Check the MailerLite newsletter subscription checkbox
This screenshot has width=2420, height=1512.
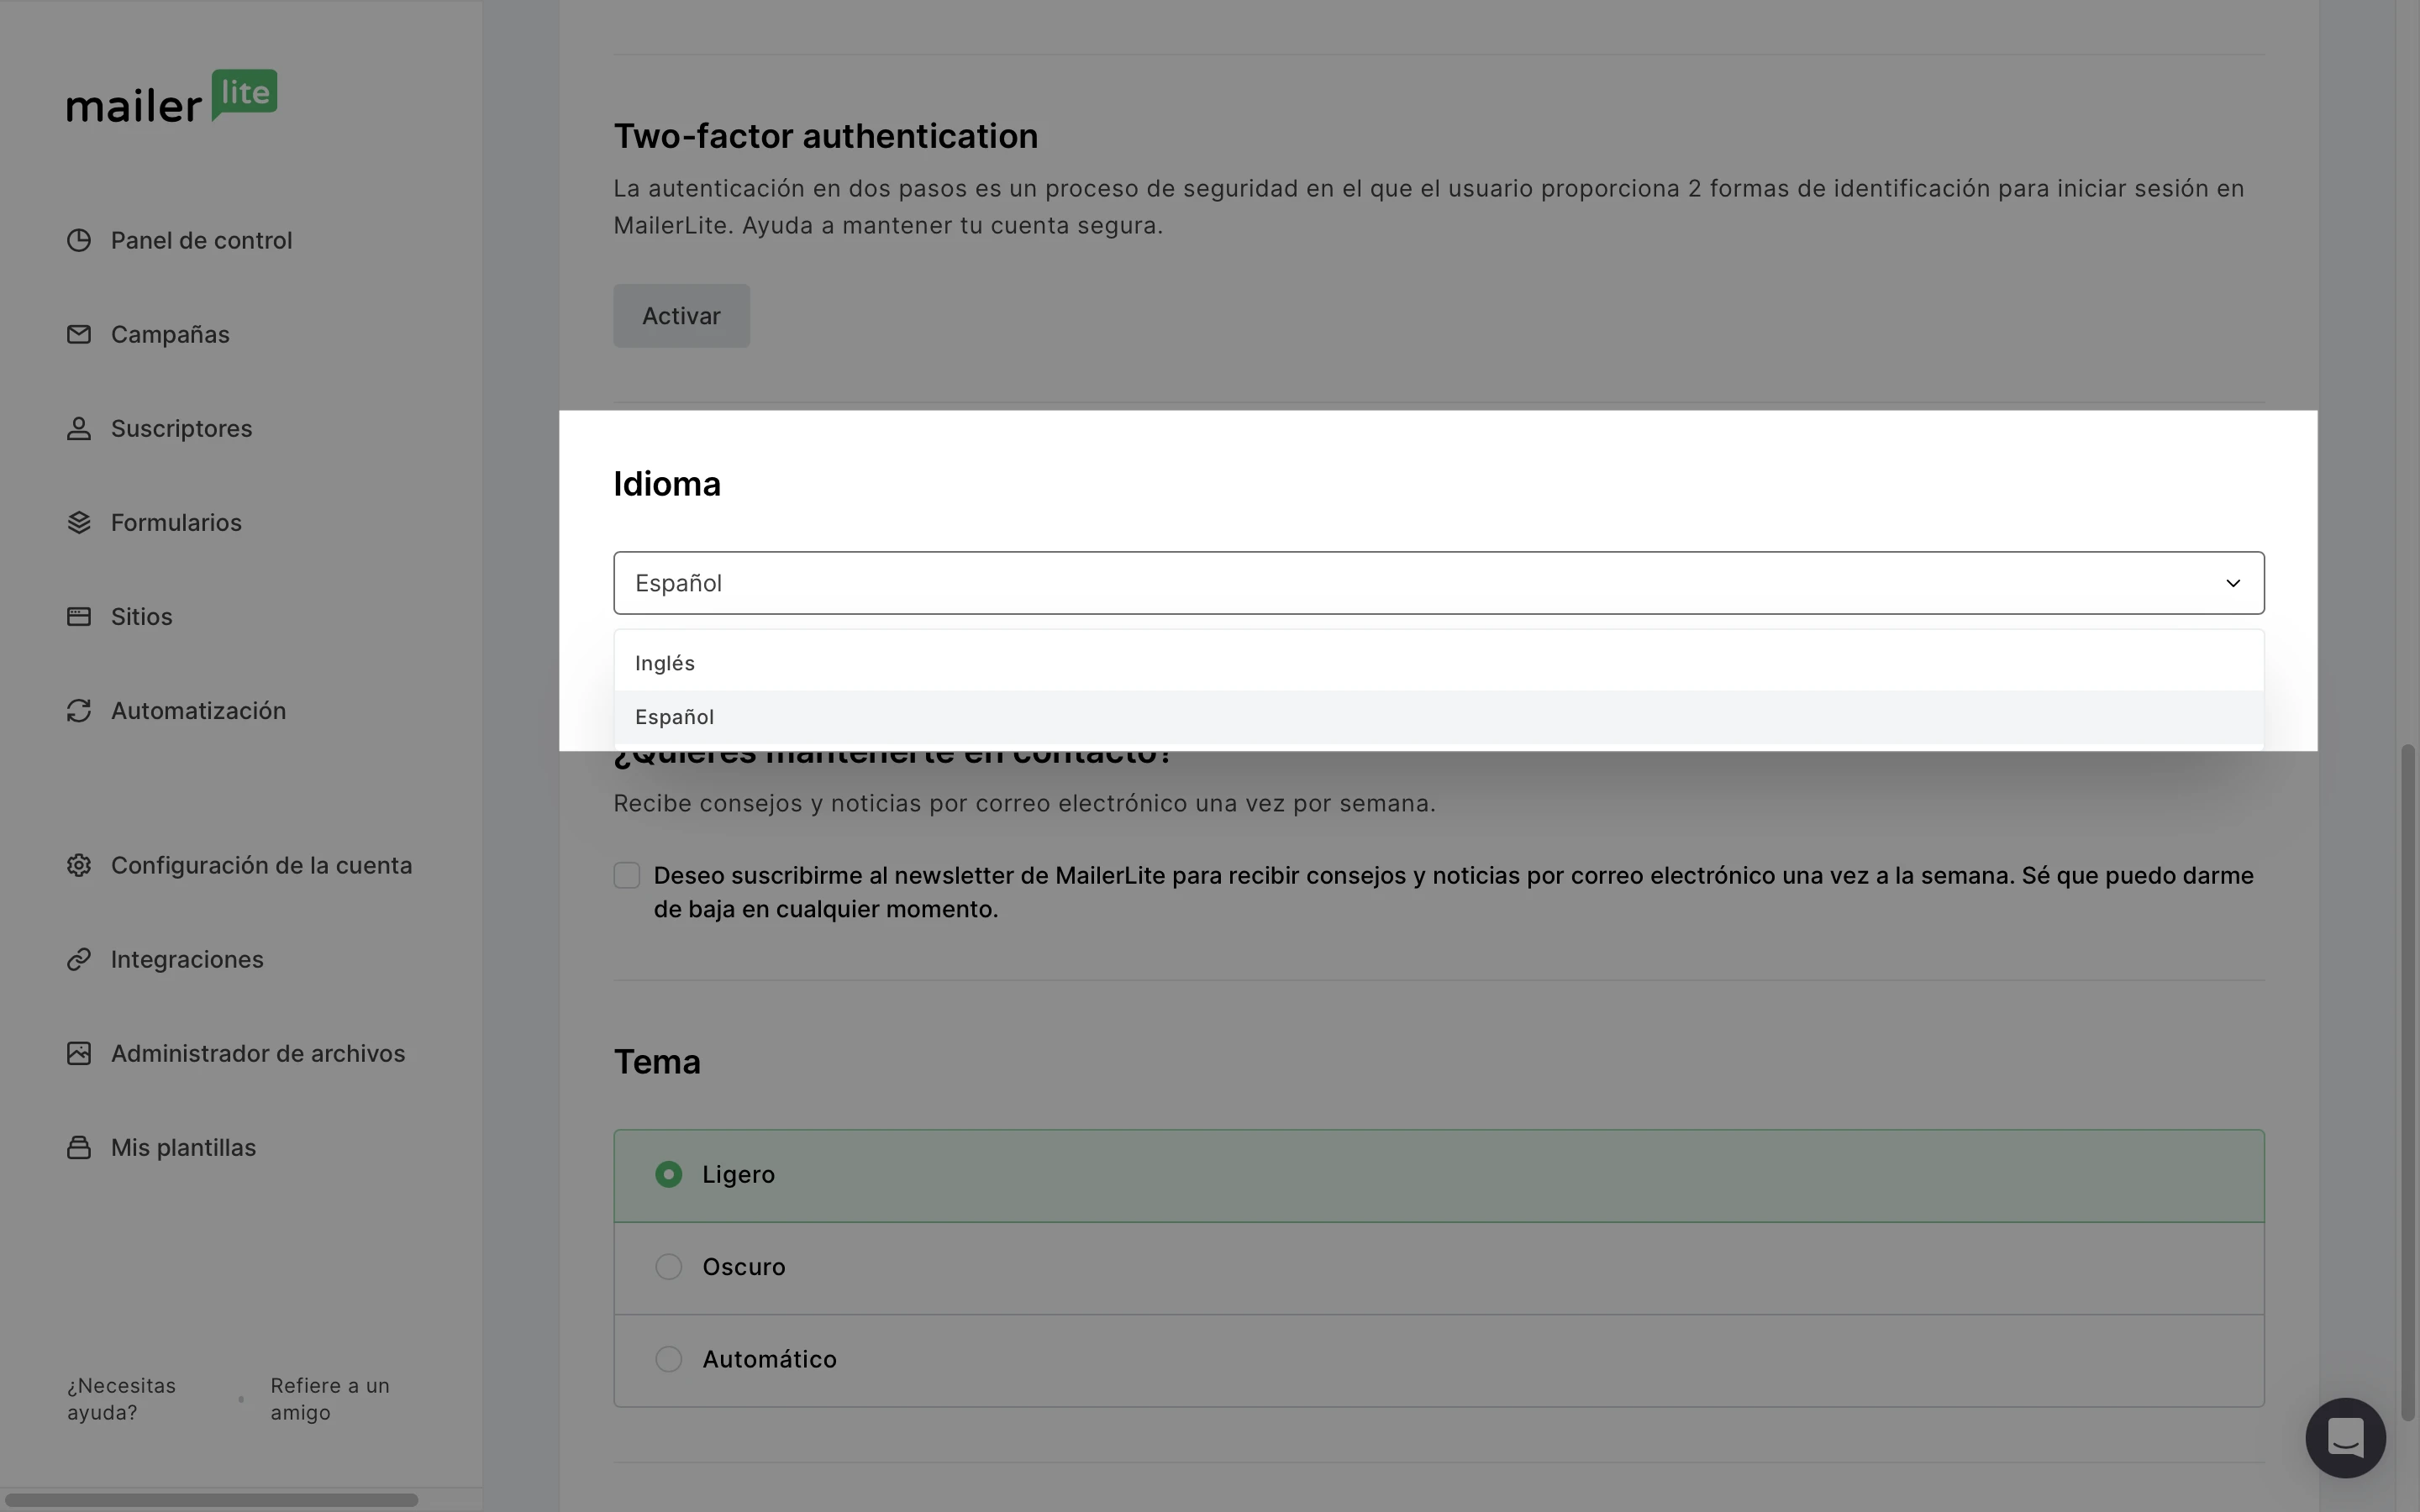(627, 876)
